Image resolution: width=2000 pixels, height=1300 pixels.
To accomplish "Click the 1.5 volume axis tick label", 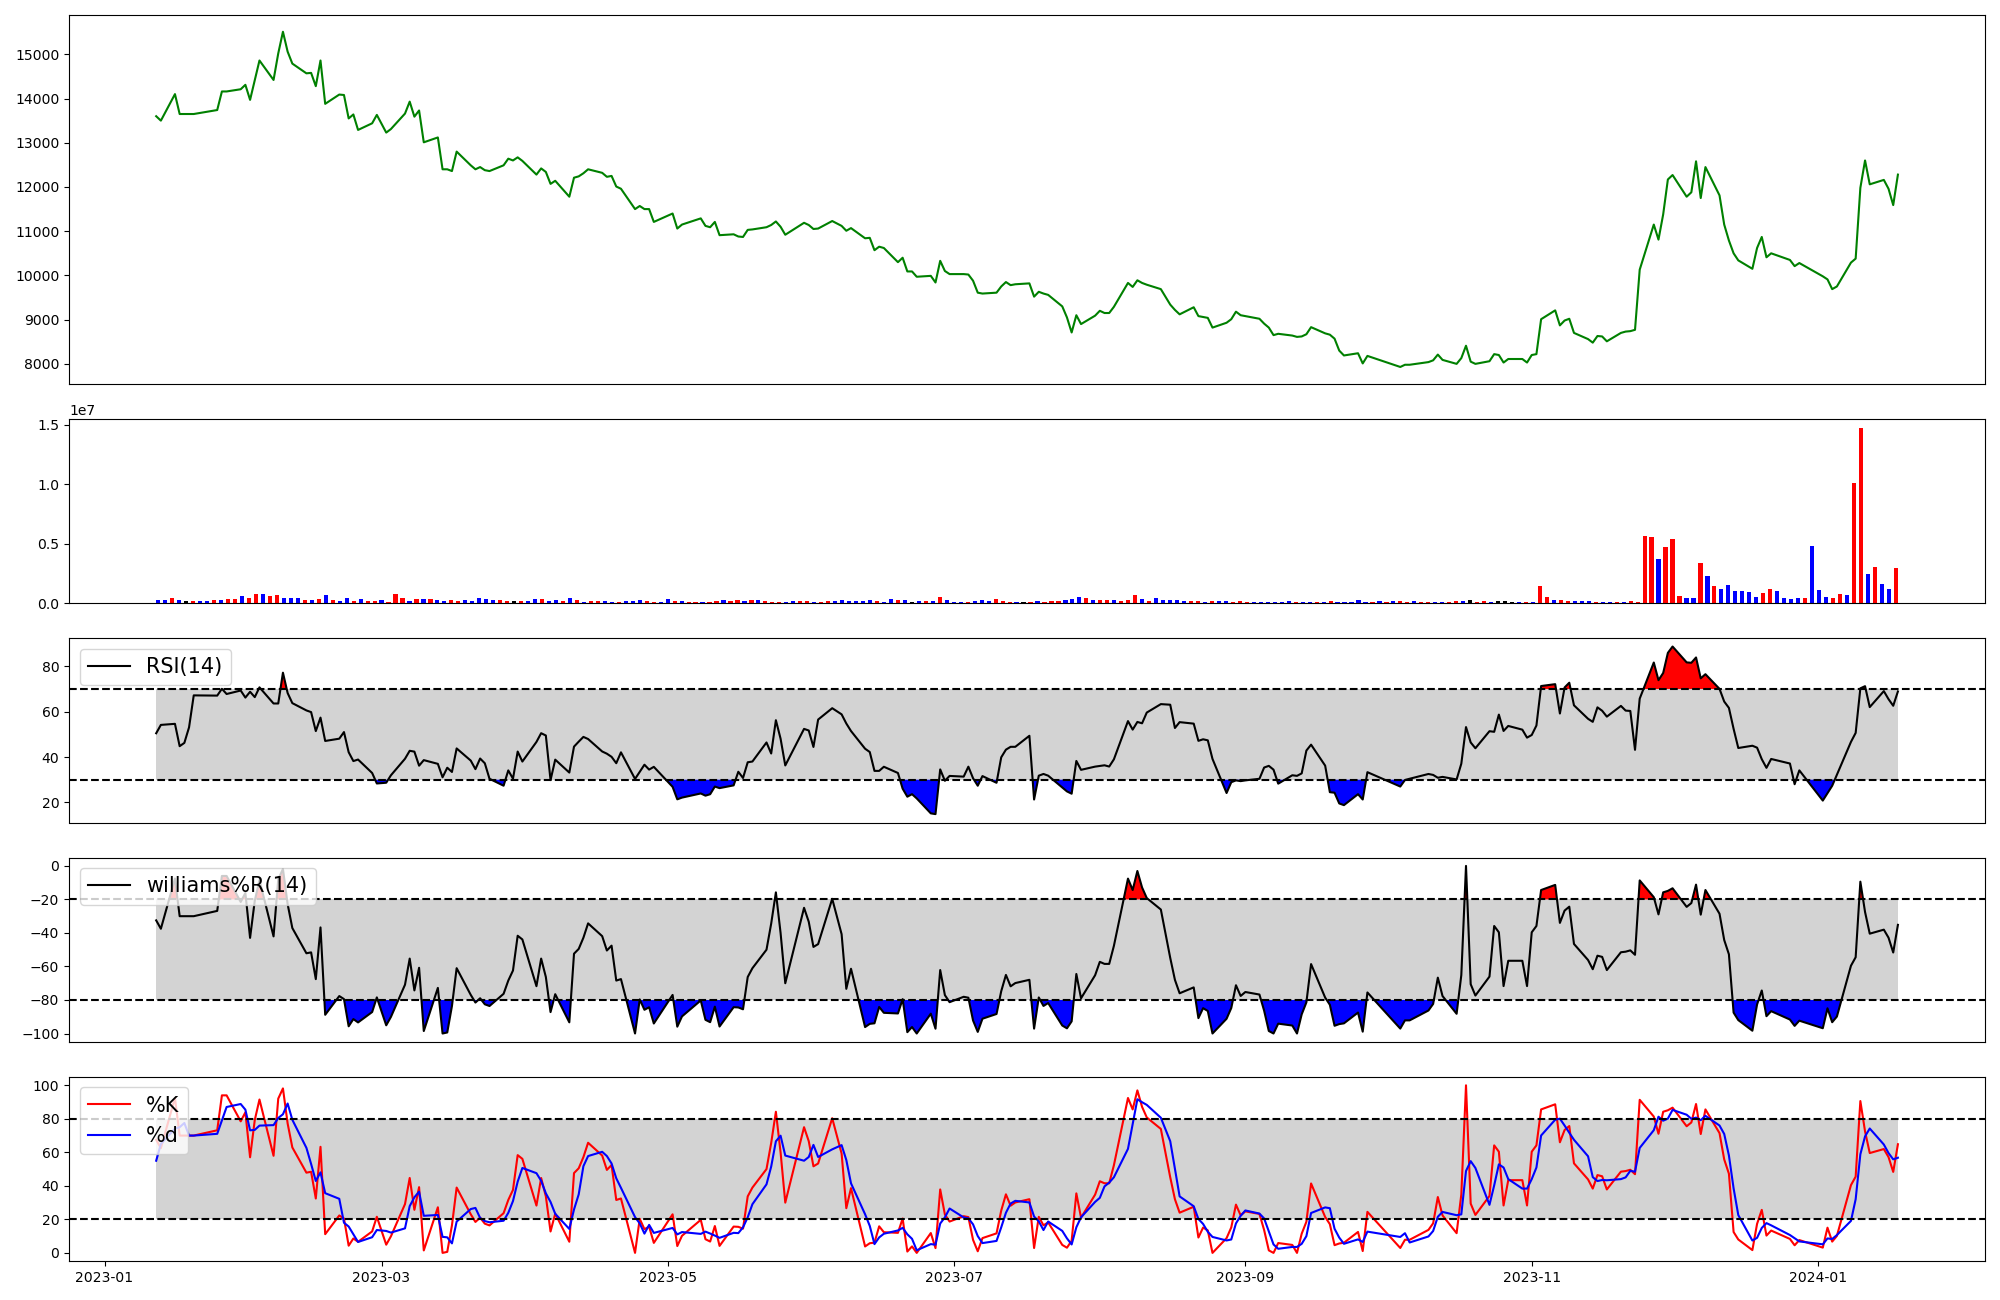I will tap(48, 425).
